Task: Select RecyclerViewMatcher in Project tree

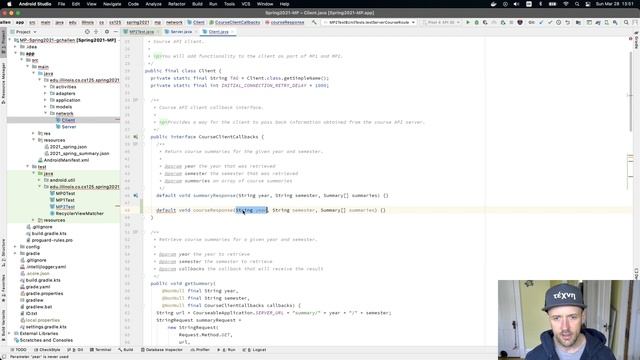Action: coord(79,213)
